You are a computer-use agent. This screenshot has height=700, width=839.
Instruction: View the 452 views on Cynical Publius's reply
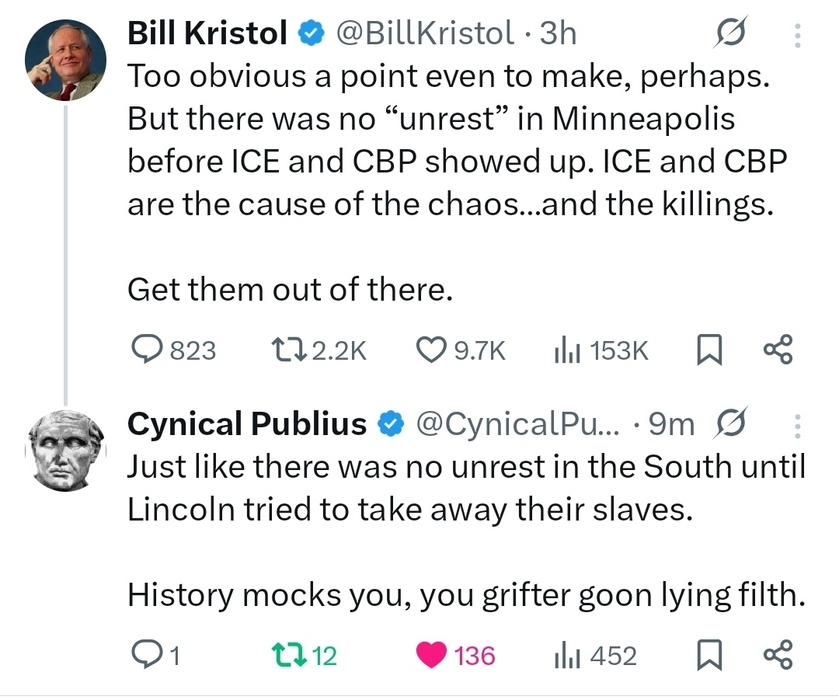[x=566, y=655]
